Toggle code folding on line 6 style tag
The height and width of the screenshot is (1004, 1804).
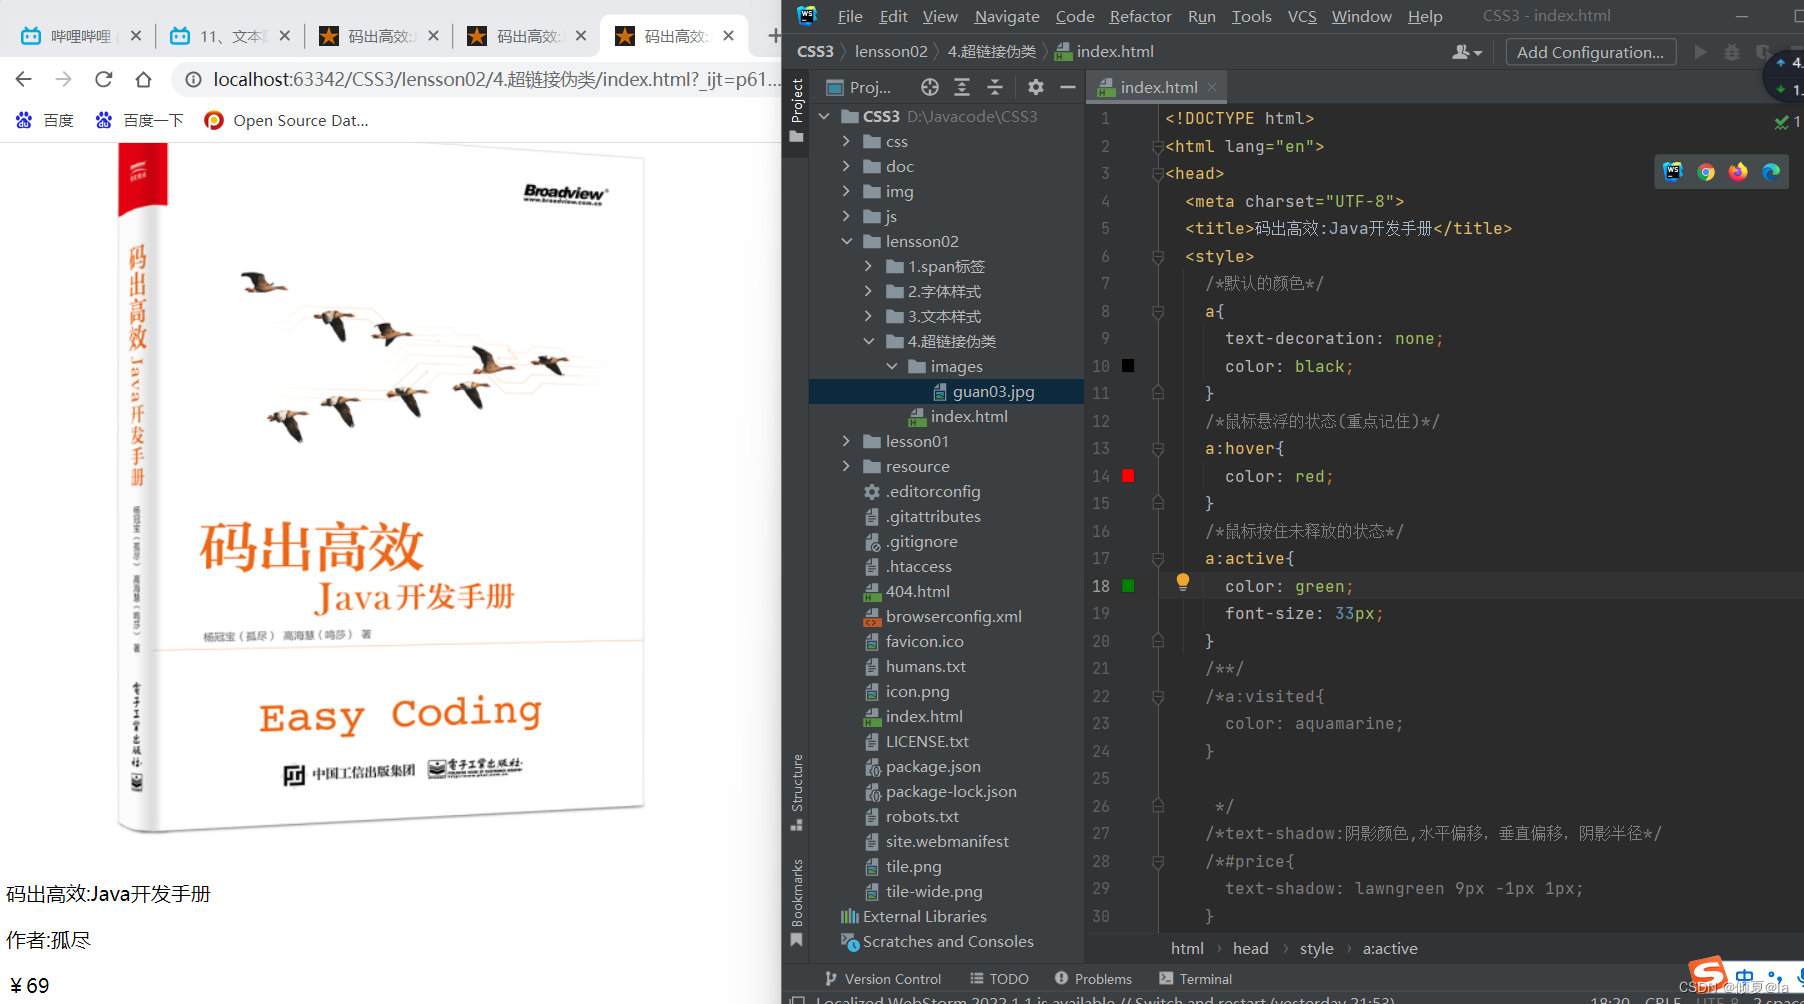(x=1158, y=257)
